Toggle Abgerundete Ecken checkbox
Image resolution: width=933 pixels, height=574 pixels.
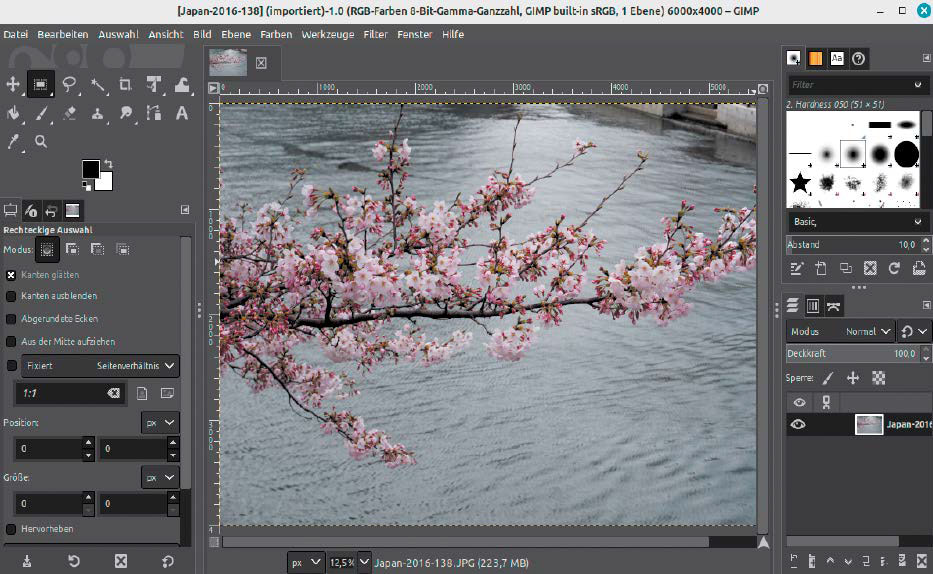point(11,319)
